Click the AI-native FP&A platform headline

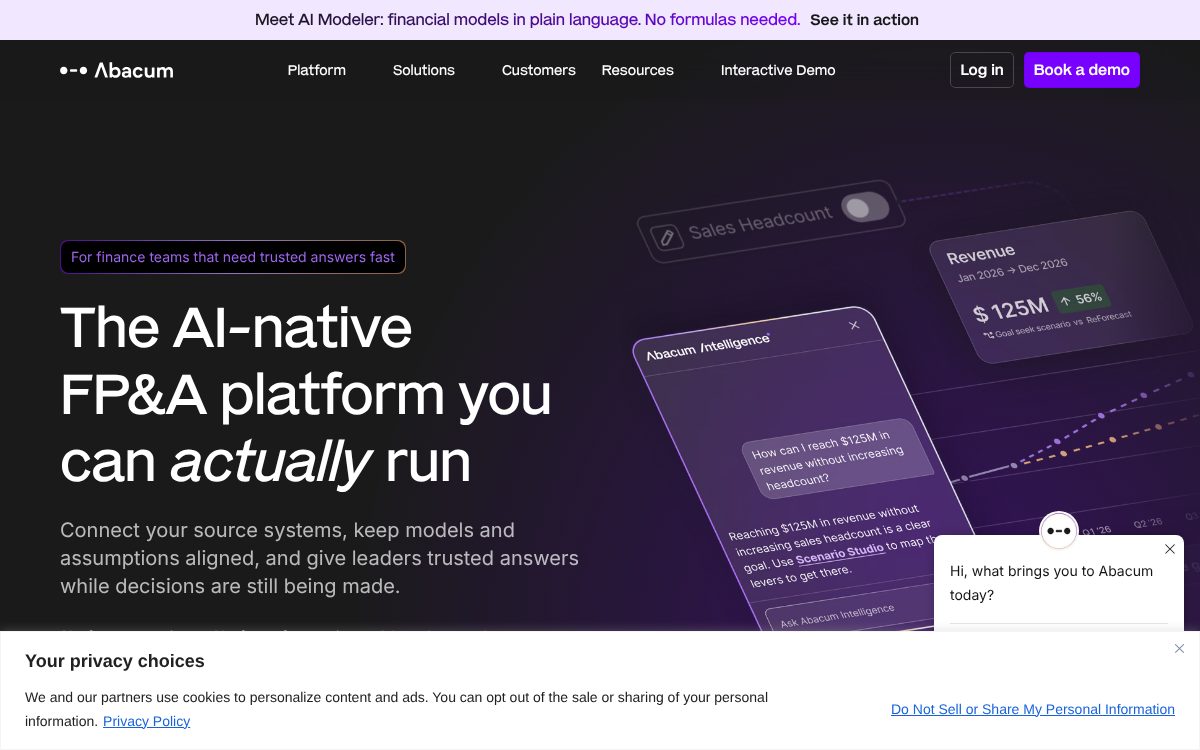[x=306, y=394]
